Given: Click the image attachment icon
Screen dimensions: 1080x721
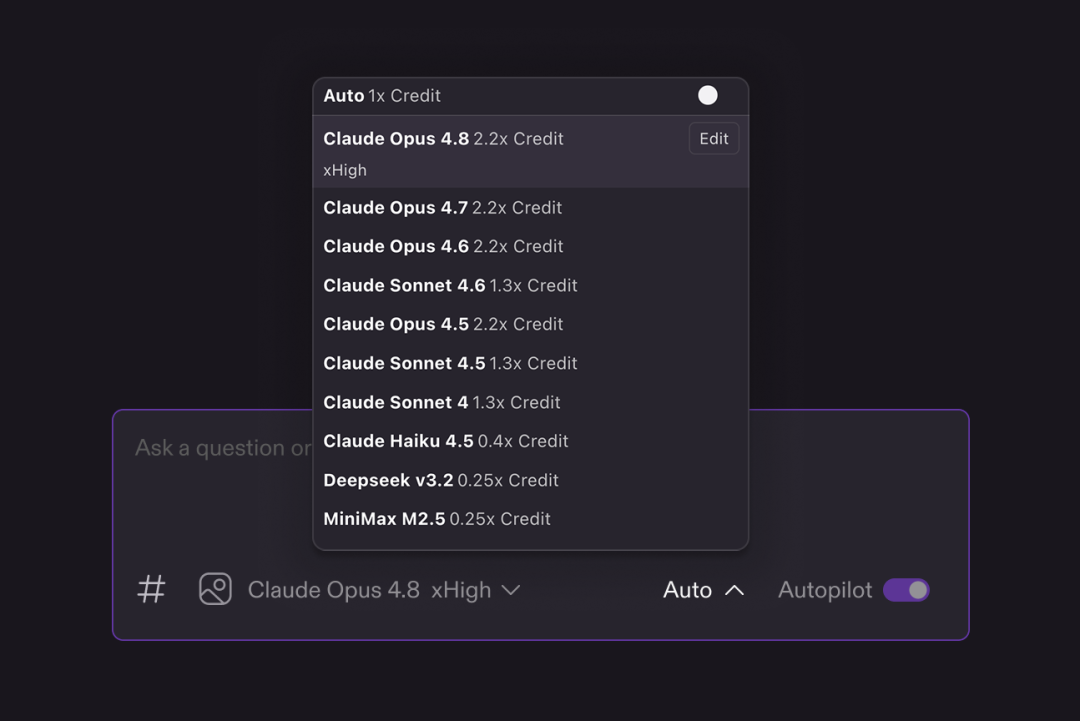Looking at the screenshot, I should pyautogui.click(x=215, y=589).
